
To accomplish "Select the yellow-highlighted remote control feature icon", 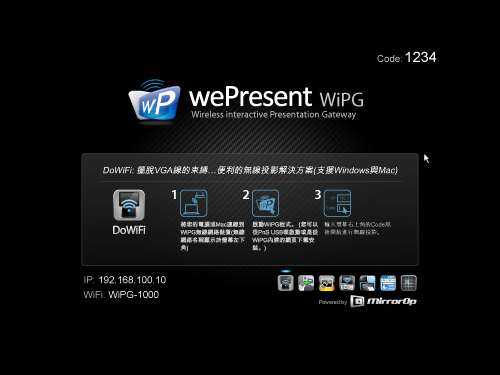I will tap(327, 283).
